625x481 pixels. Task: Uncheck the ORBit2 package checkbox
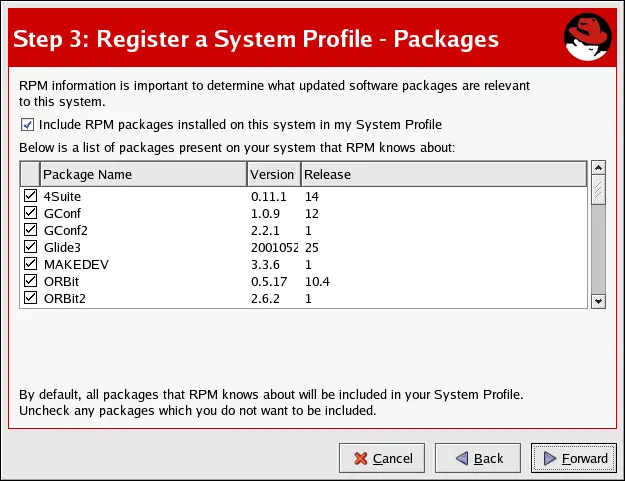tap(30, 298)
